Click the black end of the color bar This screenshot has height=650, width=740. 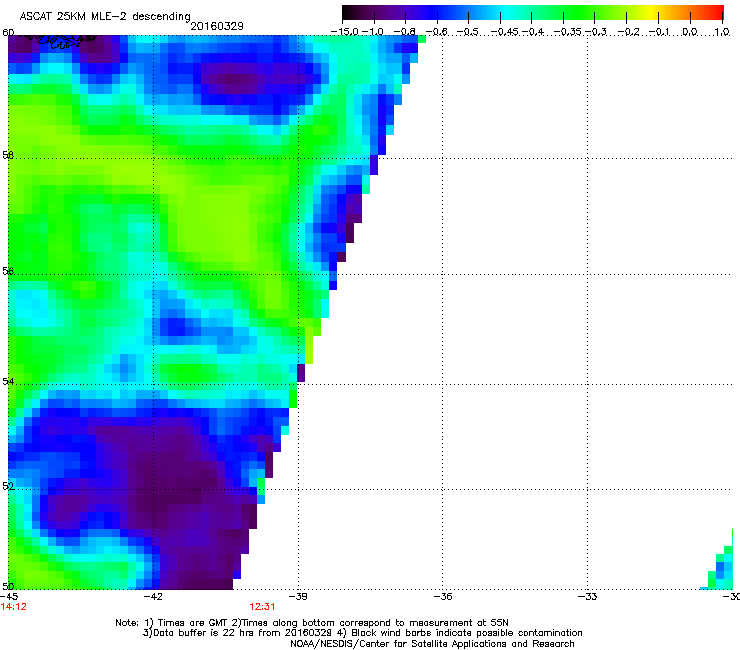[x=348, y=13]
